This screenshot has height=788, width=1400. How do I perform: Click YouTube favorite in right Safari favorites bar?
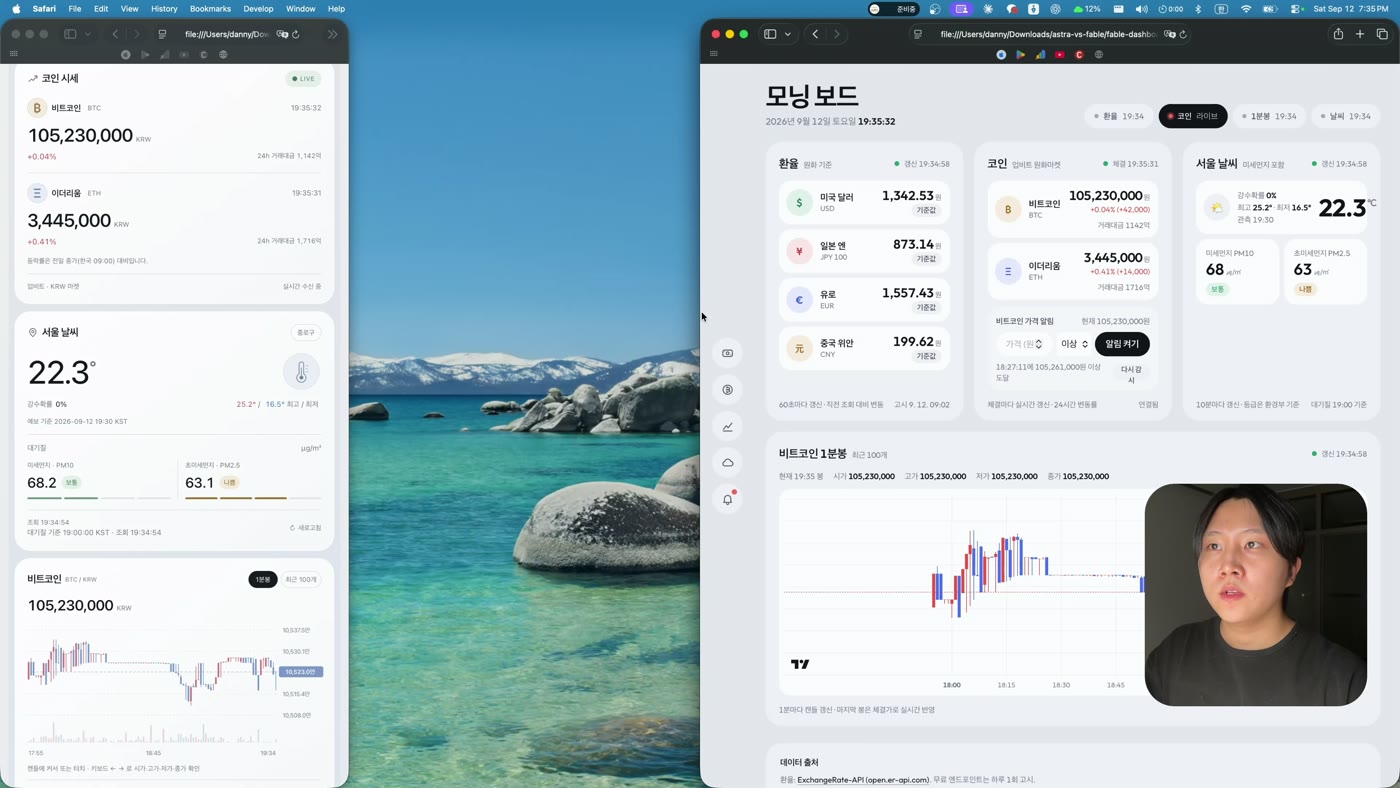(x=1060, y=55)
